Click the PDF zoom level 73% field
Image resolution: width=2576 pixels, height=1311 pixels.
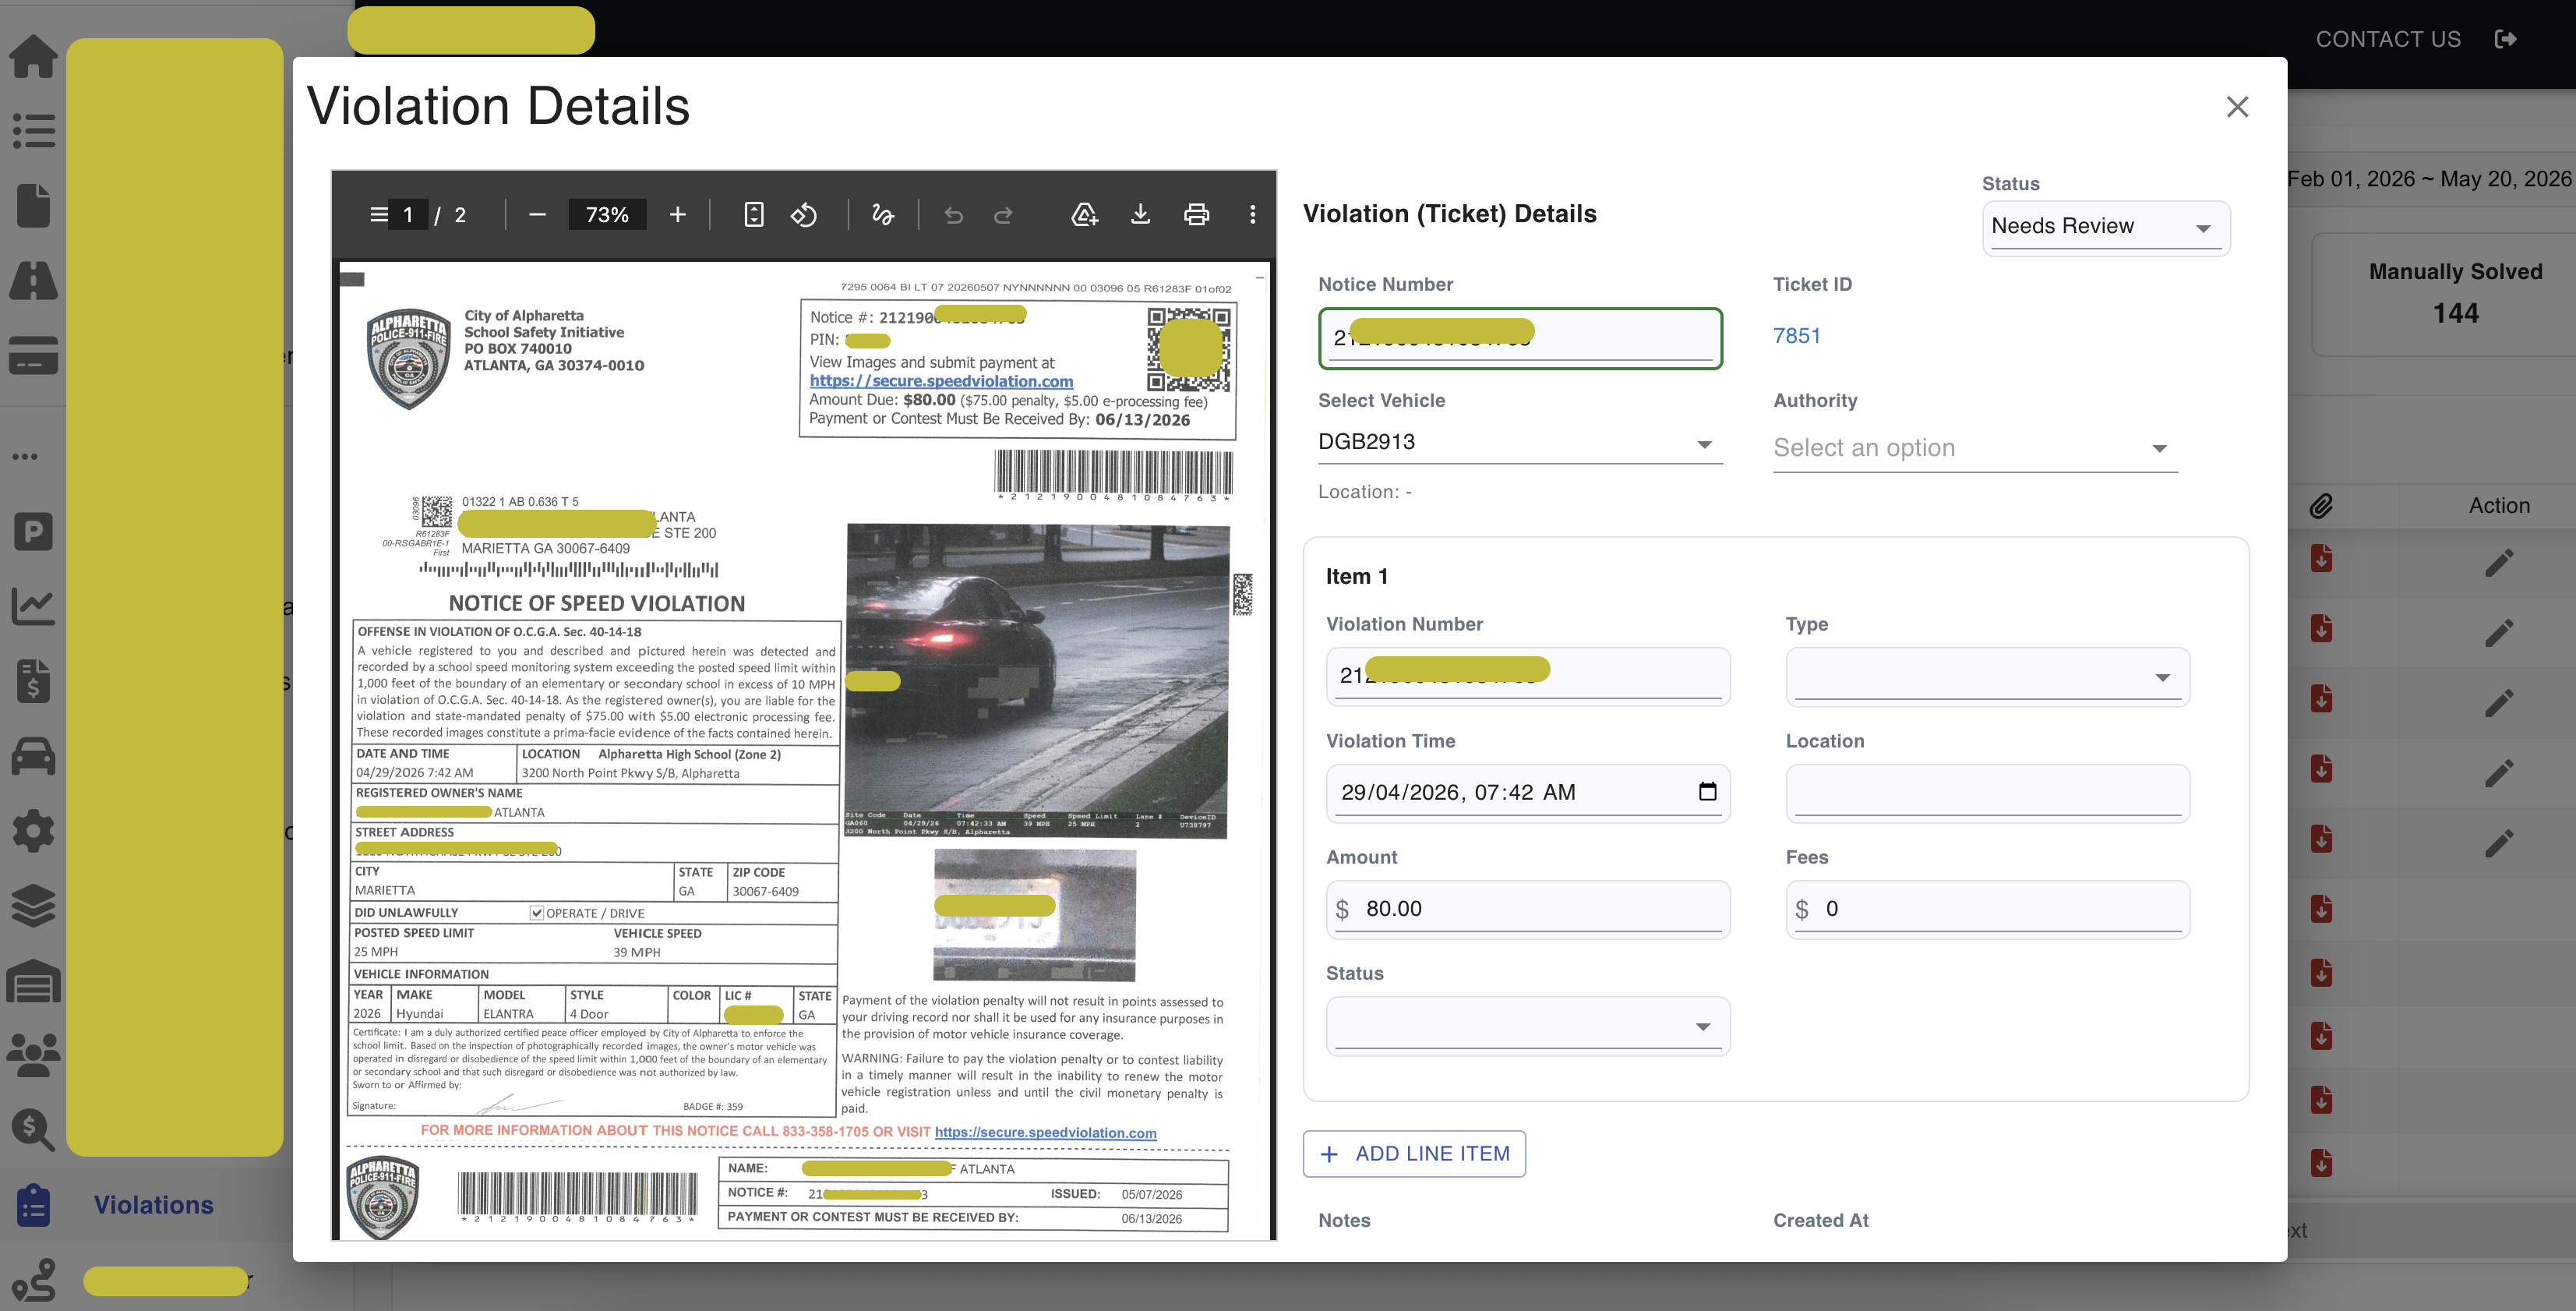(x=607, y=215)
